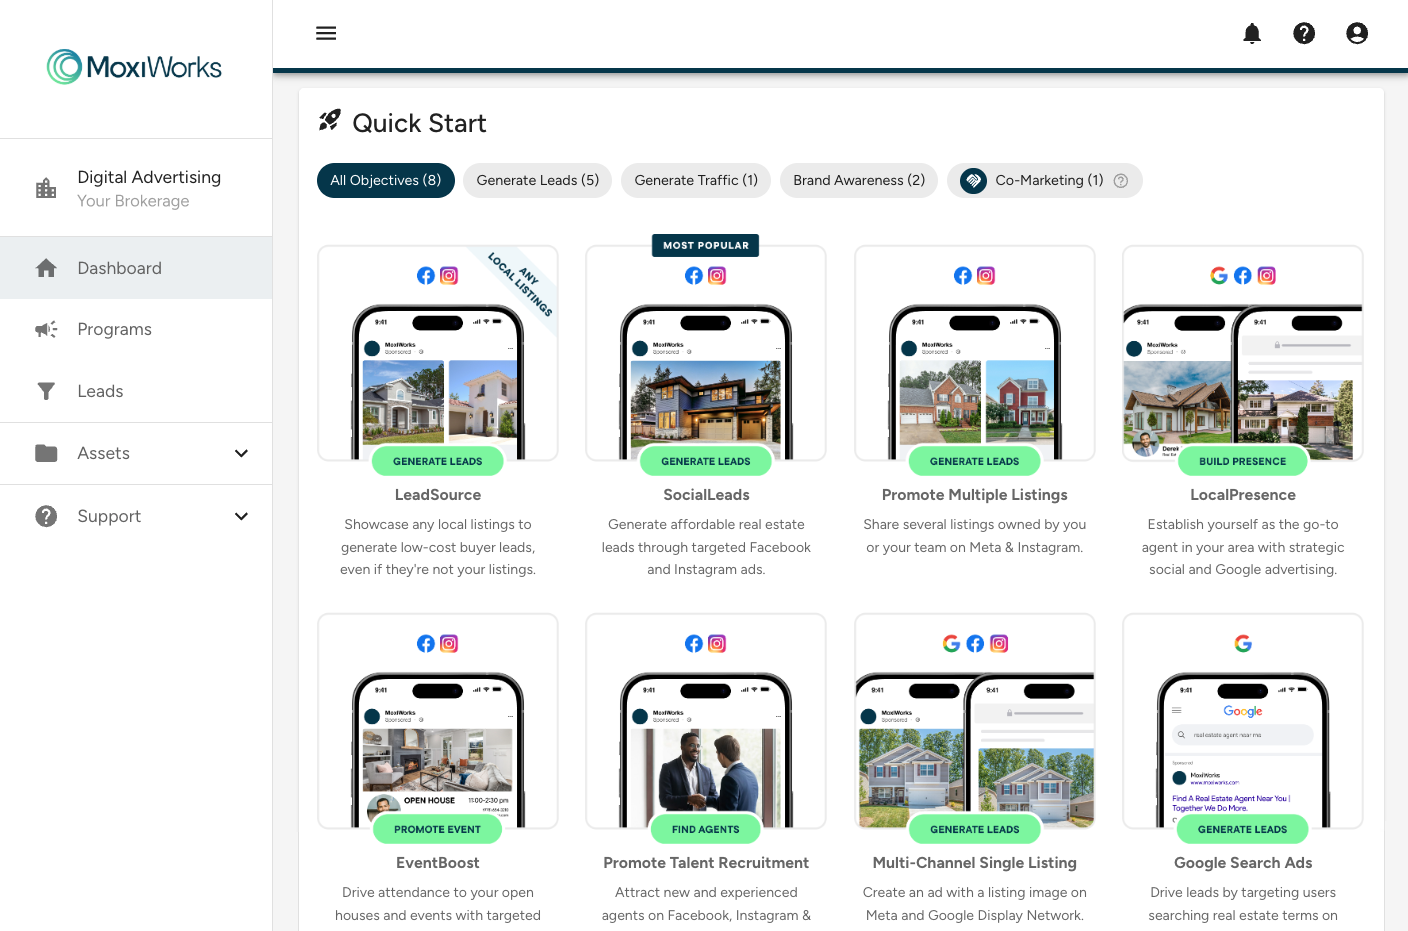Image resolution: width=1408 pixels, height=931 pixels.
Task: Click the Facebook icon on SocialLeads card
Action: pyautogui.click(x=694, y=275)
